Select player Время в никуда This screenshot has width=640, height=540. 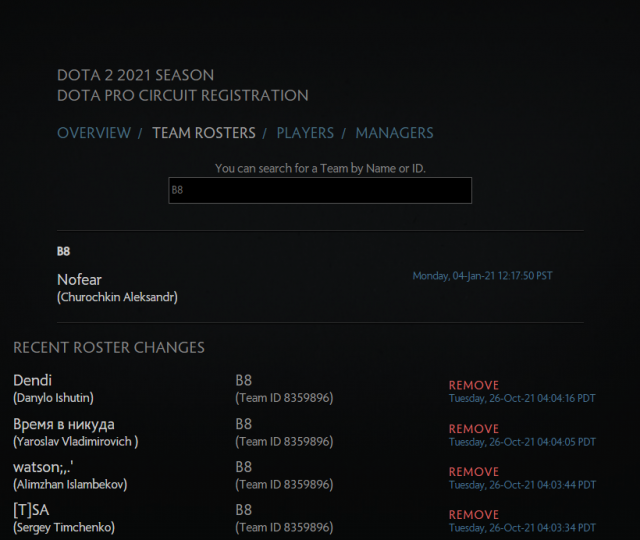pos(64,424)
